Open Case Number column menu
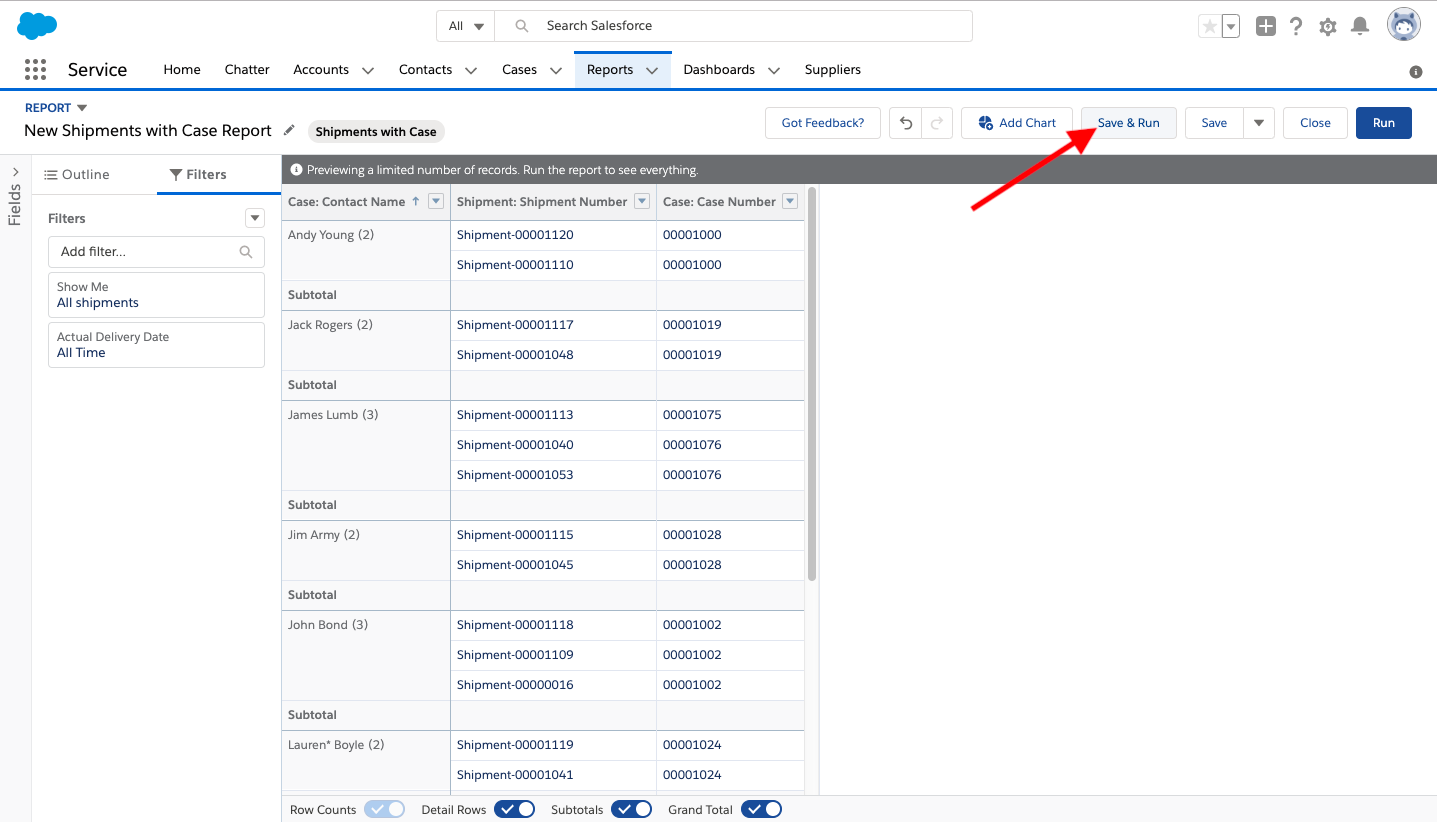 pos(790,201)
